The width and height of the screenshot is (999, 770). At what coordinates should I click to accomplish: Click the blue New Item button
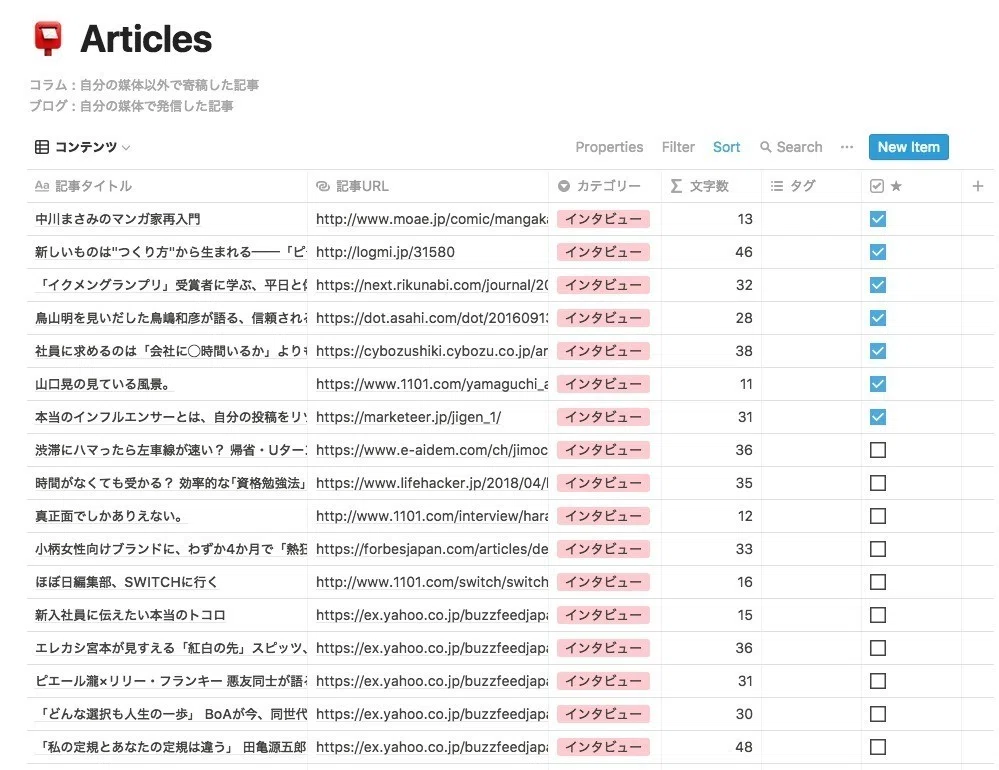tap(909, 147)
